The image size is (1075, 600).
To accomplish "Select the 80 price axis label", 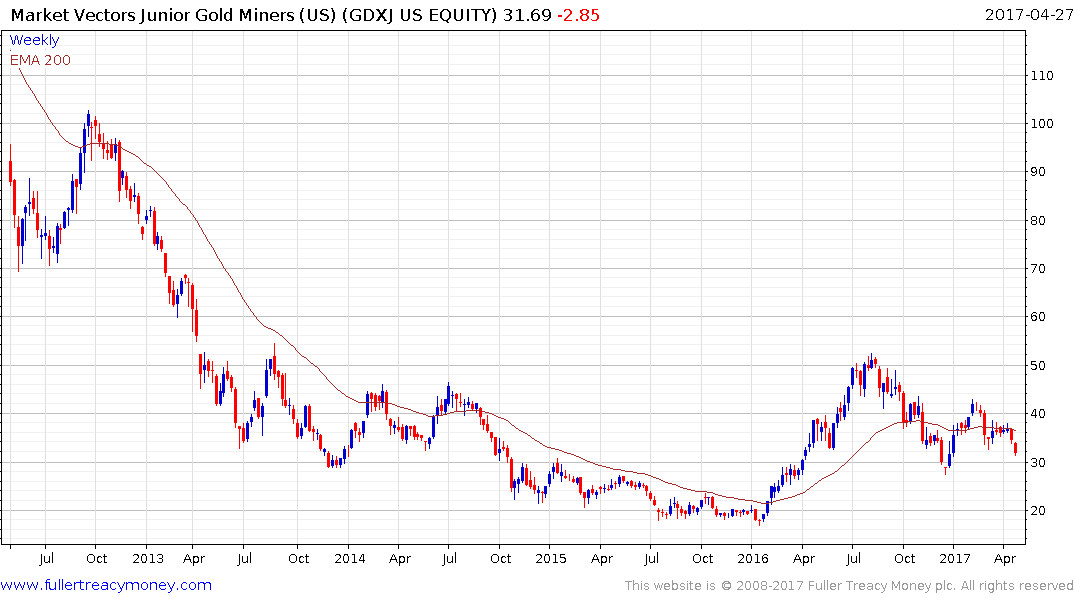I will 1038,221.
